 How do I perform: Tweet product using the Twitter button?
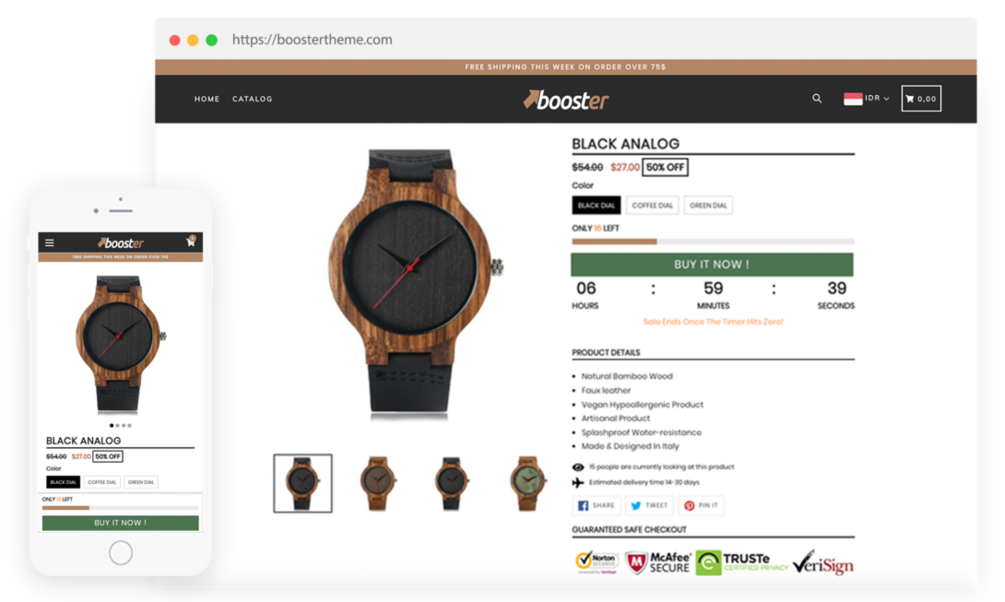click(x=649, y=506)
